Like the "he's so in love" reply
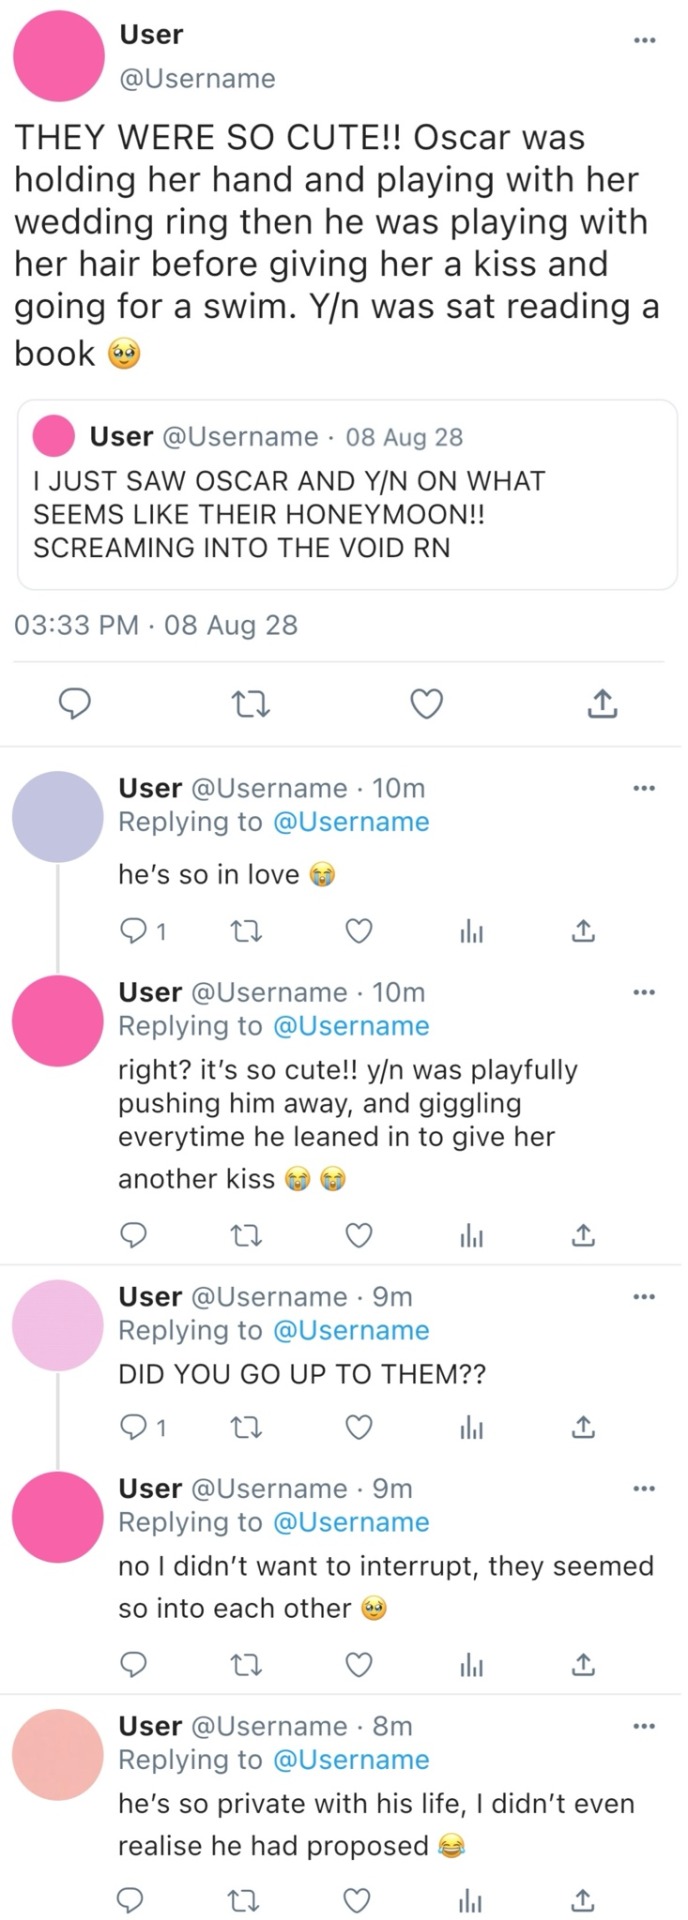This screenshot has width=688, height=1920. (x=359, y=932)
